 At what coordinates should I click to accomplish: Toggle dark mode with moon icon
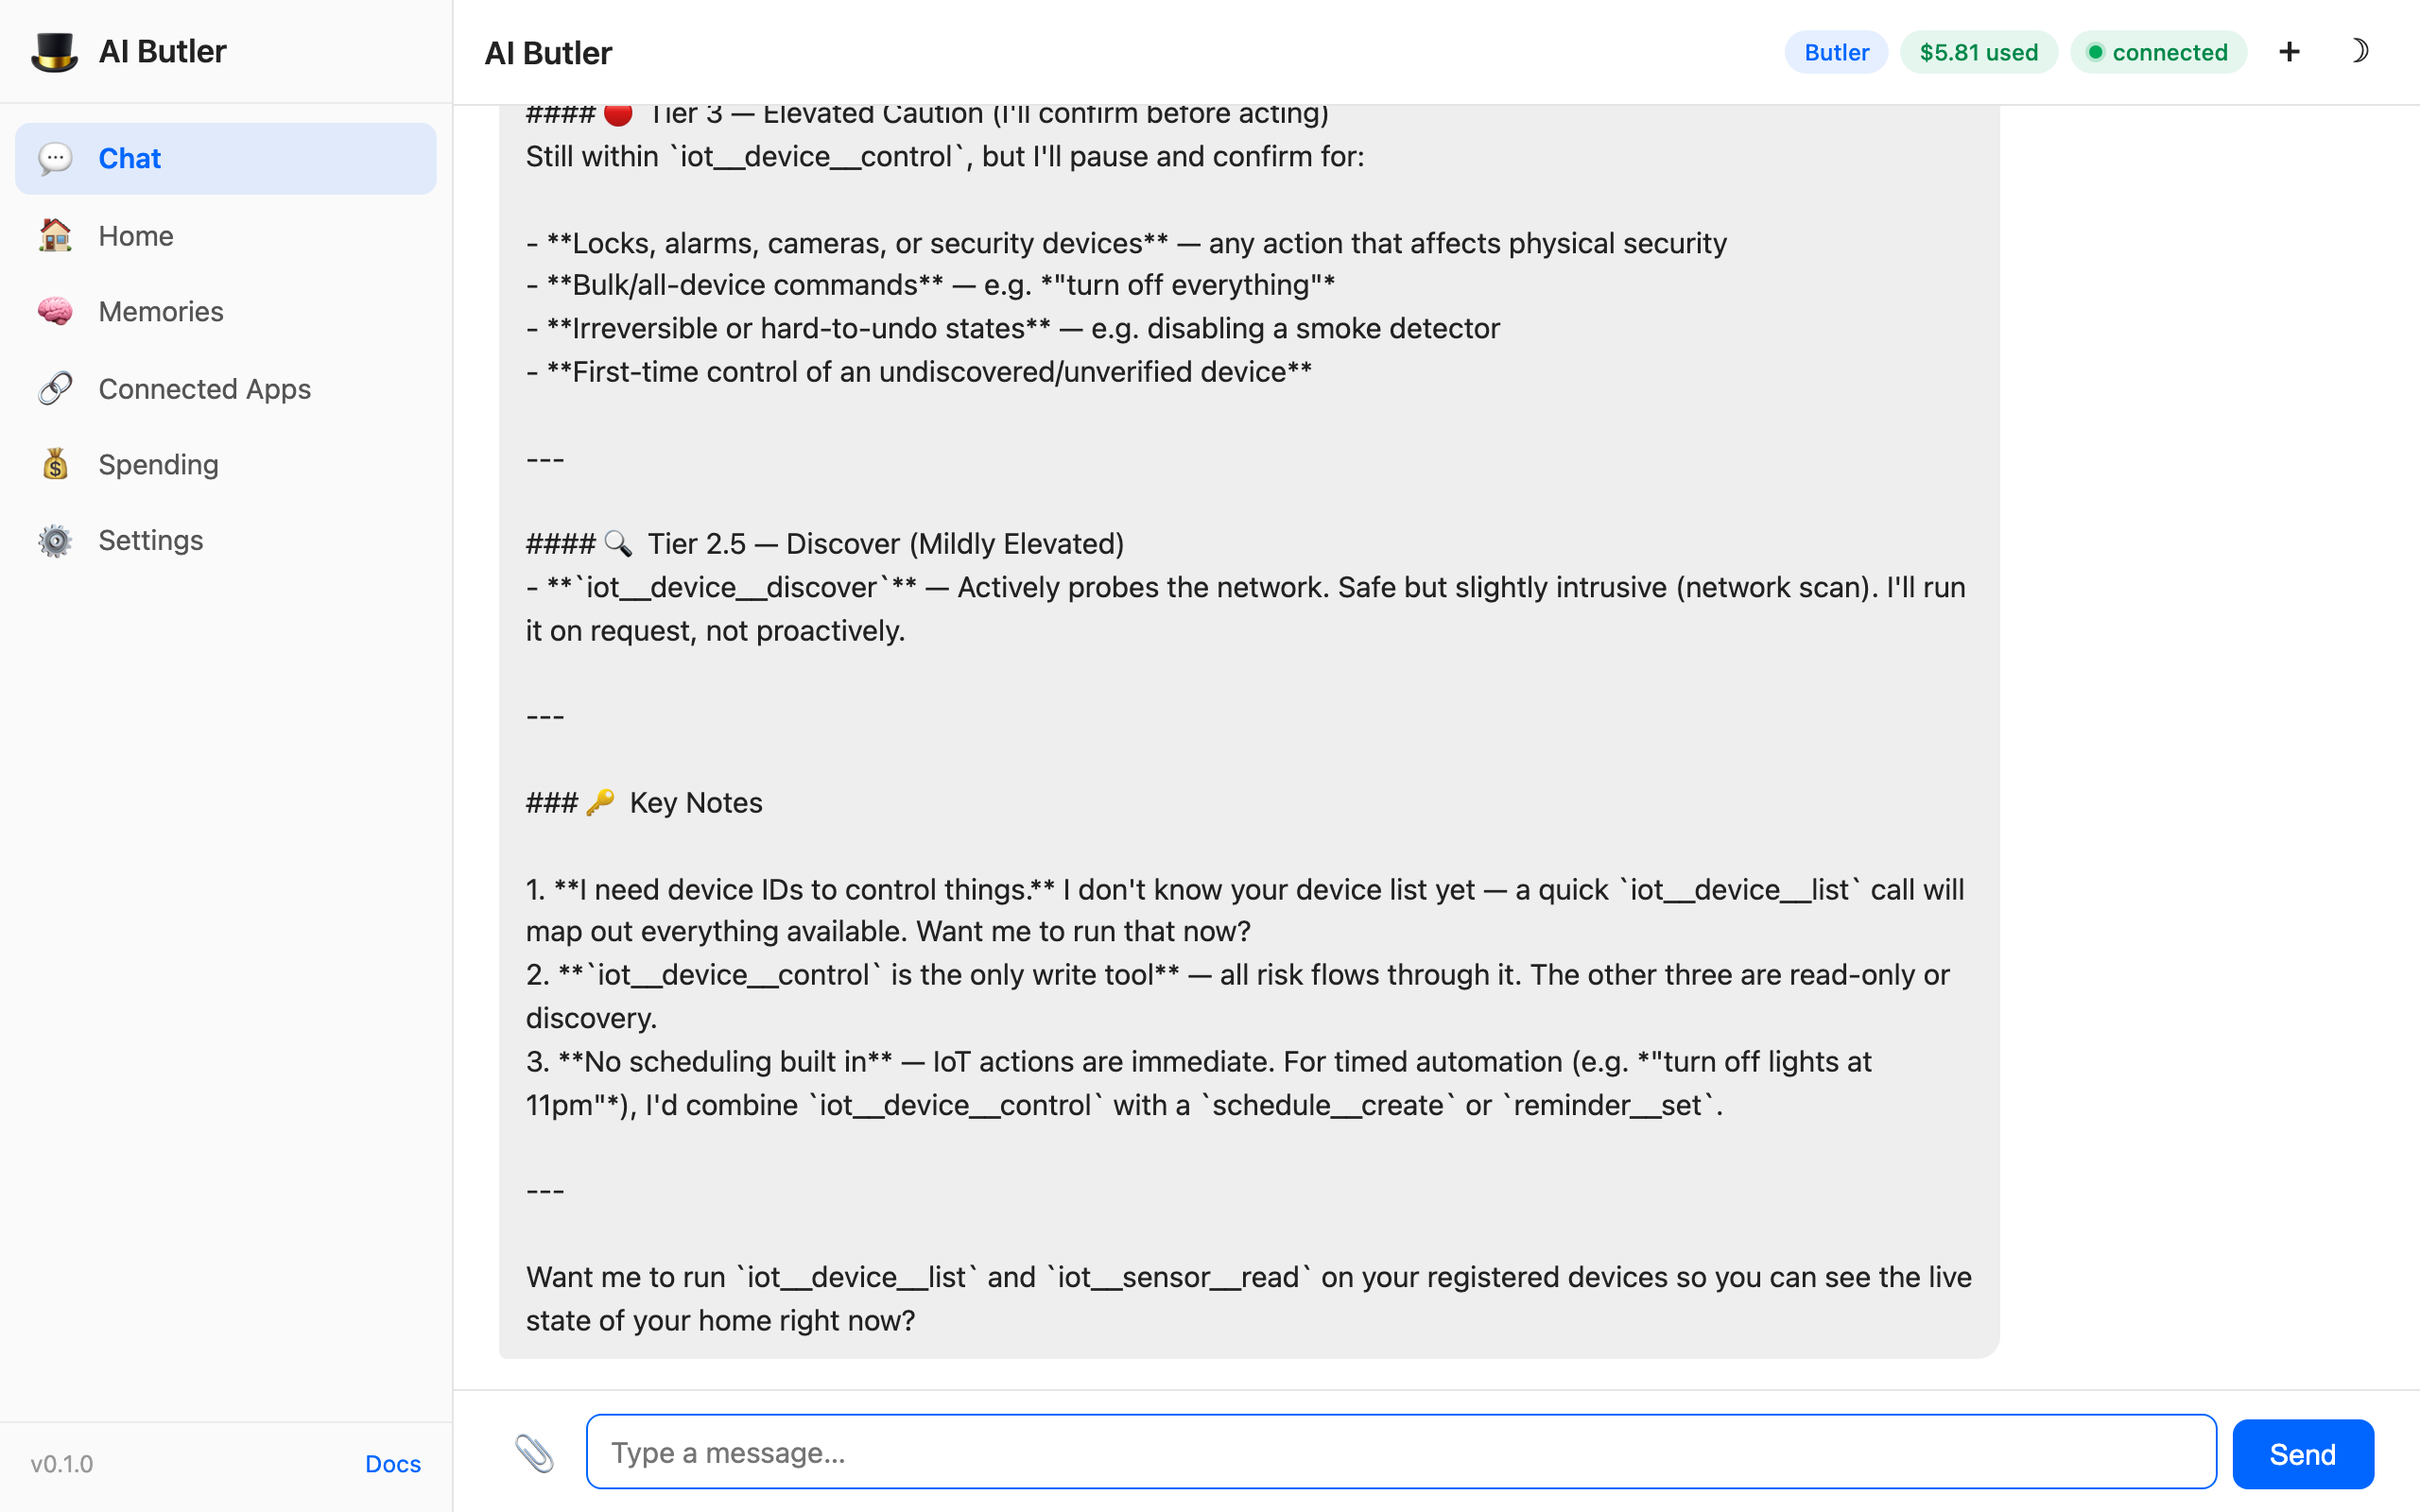point(2359,52)
